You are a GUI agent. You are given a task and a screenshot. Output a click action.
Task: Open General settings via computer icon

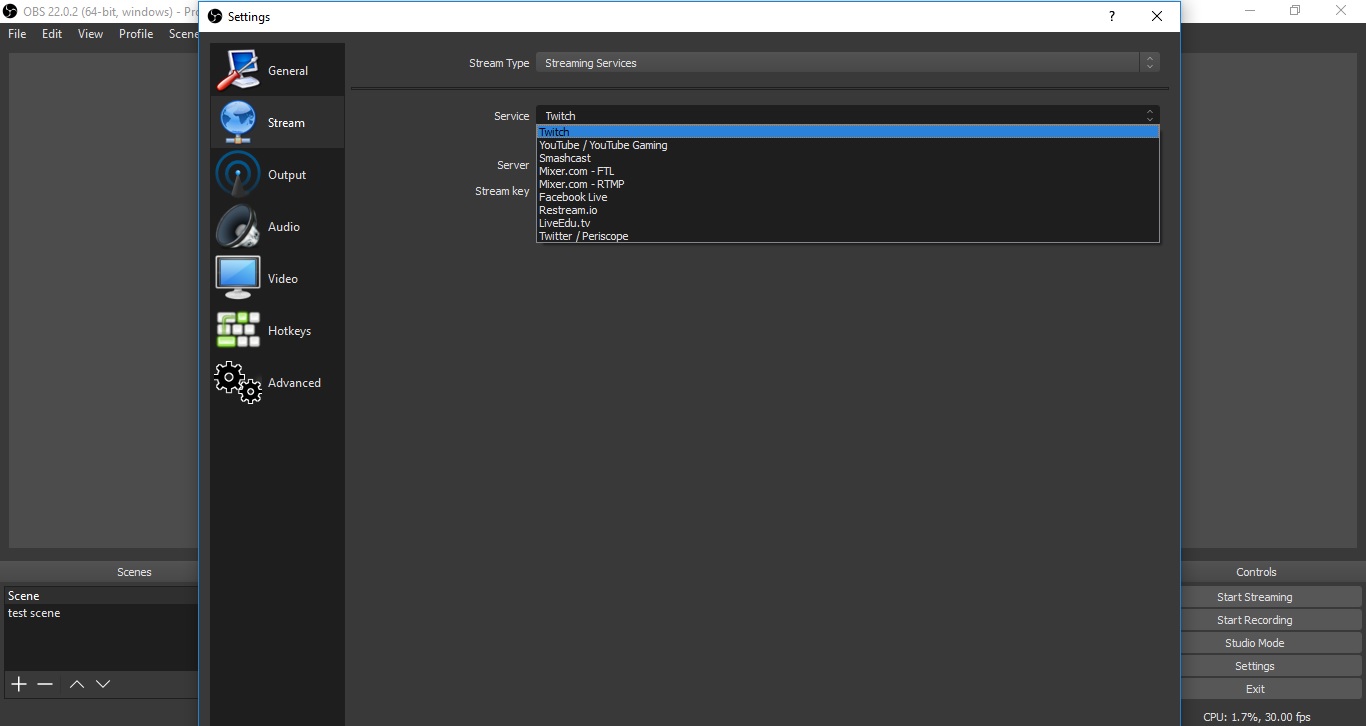[x=238, y=70]
